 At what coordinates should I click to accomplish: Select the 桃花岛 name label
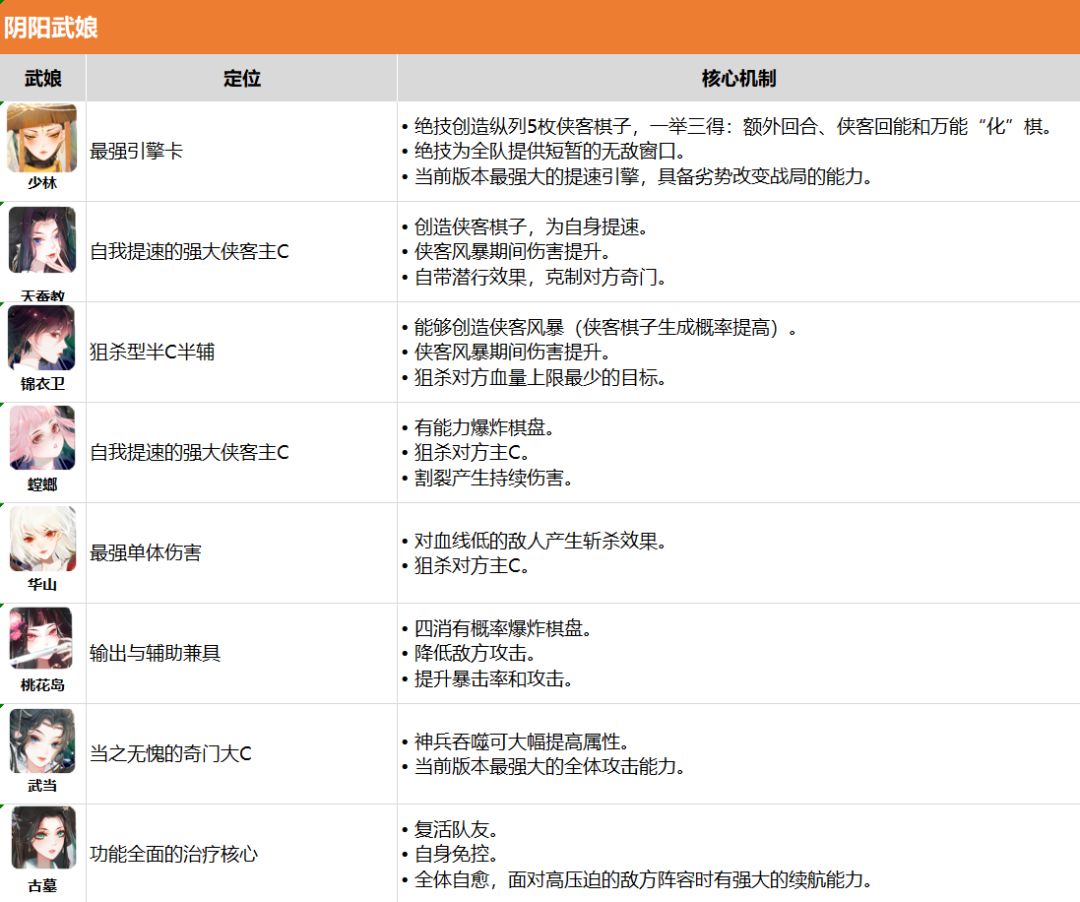pos(42,684)
